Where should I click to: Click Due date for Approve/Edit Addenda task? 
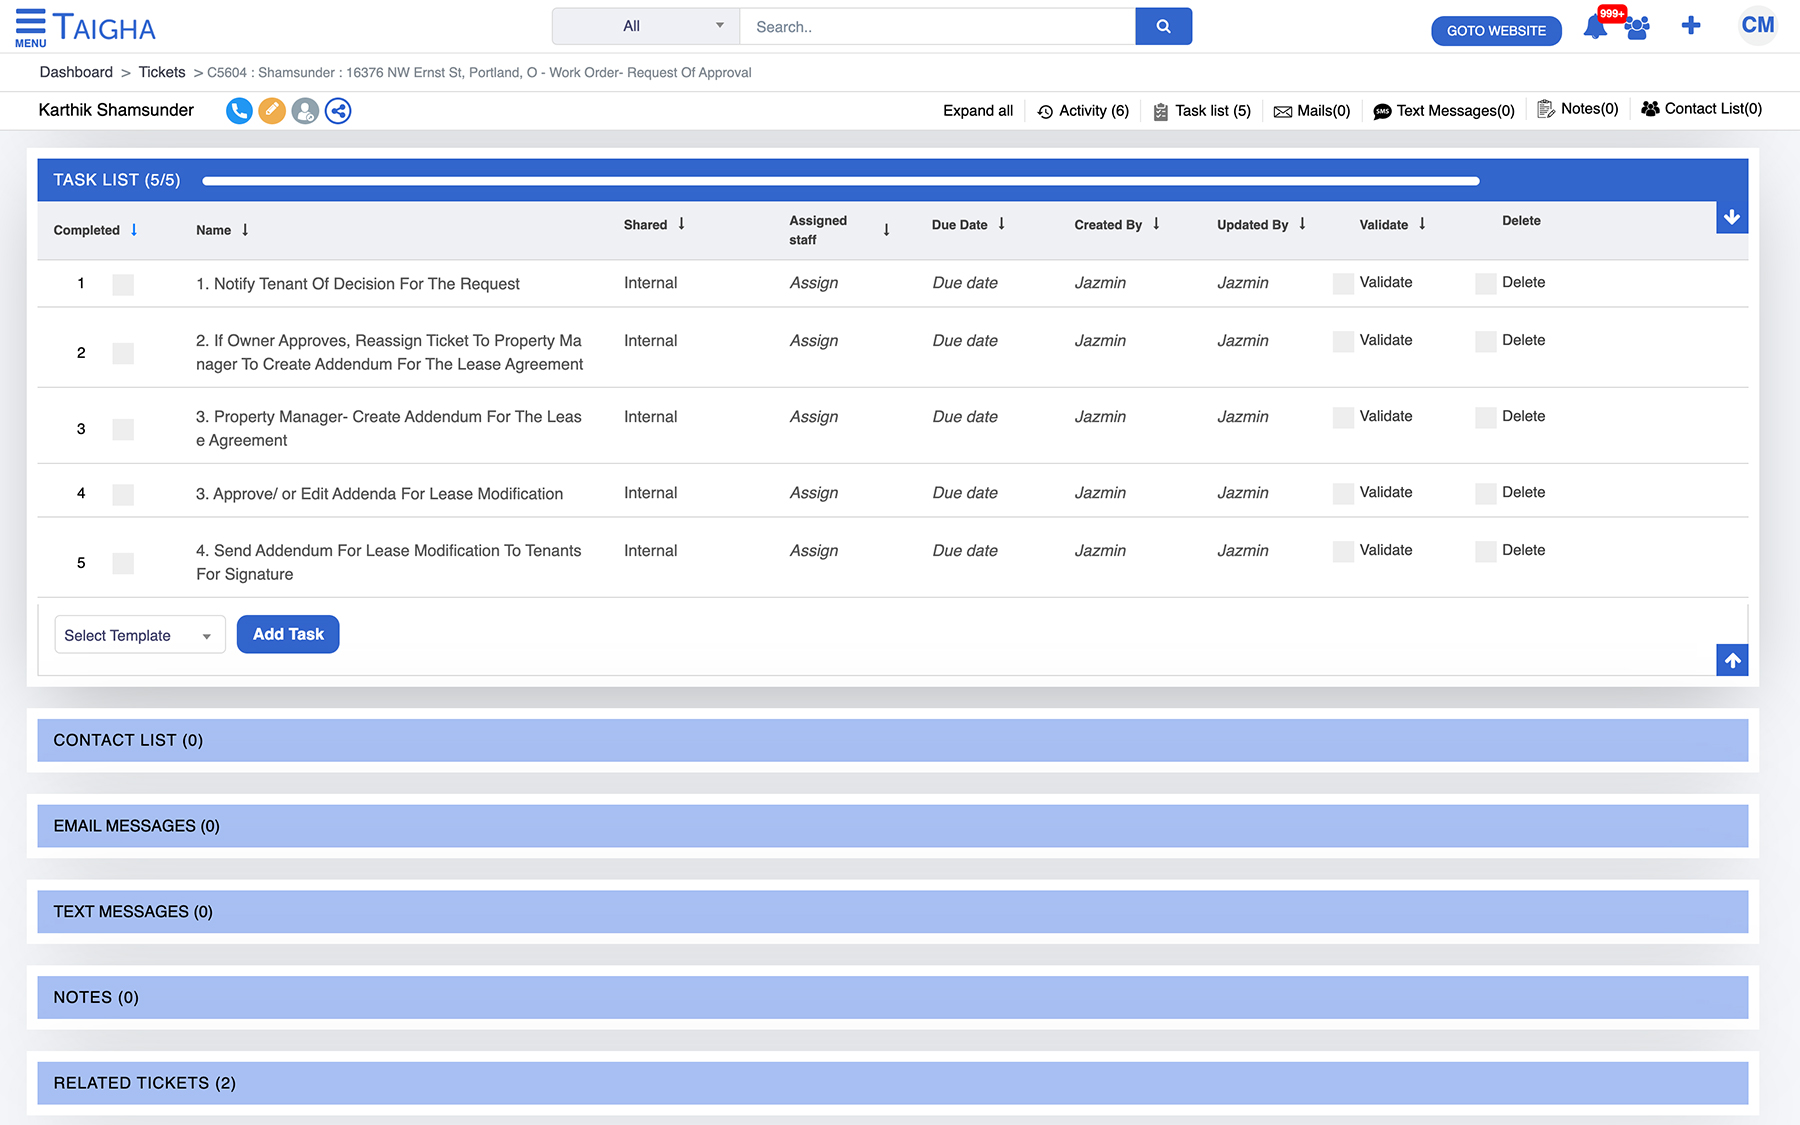965,493
